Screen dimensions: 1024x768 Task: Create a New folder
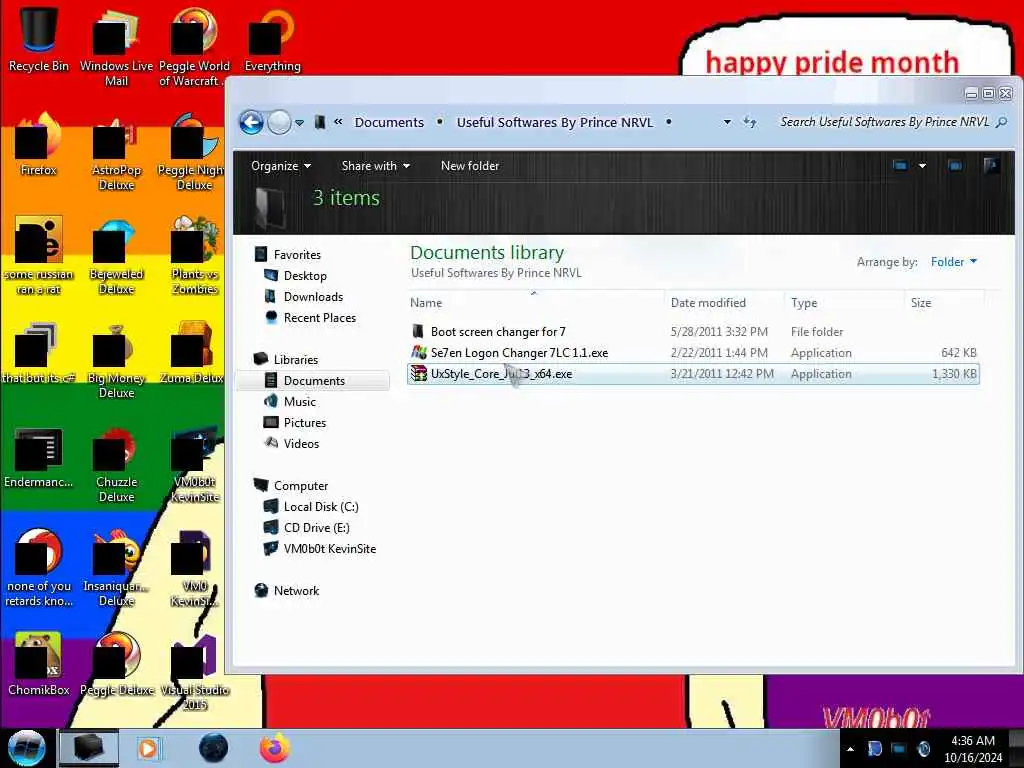[470, 166]
